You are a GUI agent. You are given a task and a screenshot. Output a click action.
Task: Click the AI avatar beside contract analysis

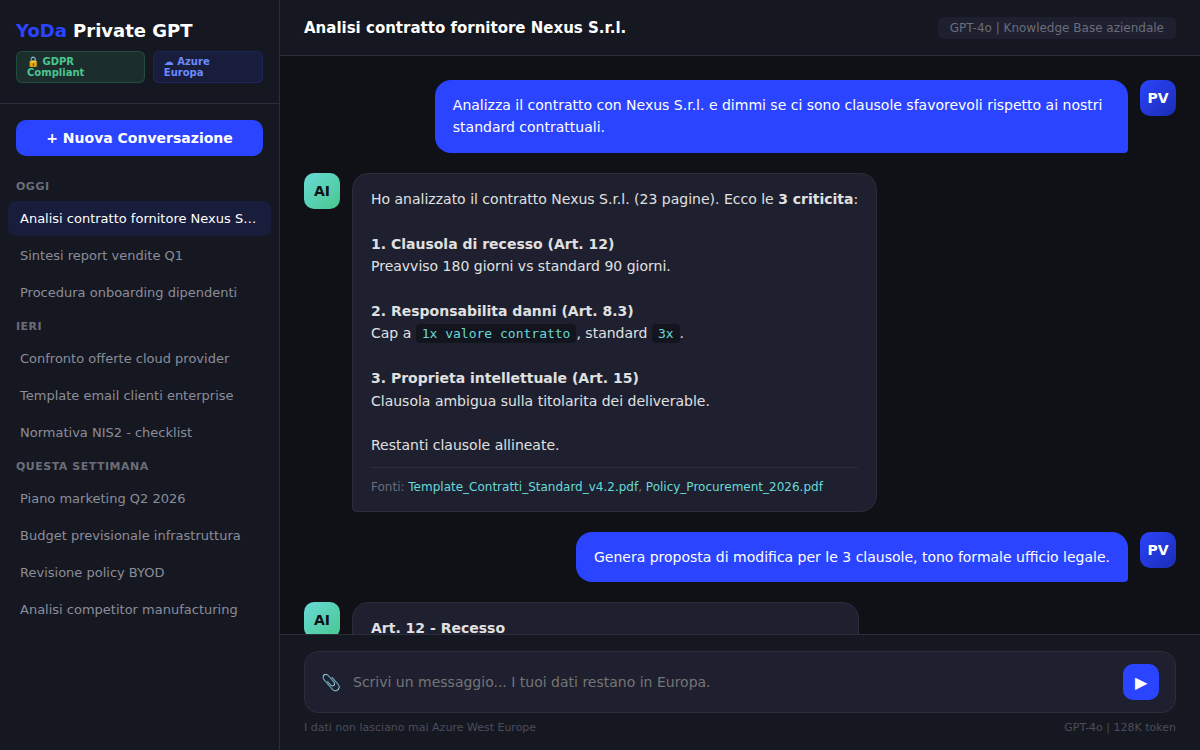coord(321,191)
